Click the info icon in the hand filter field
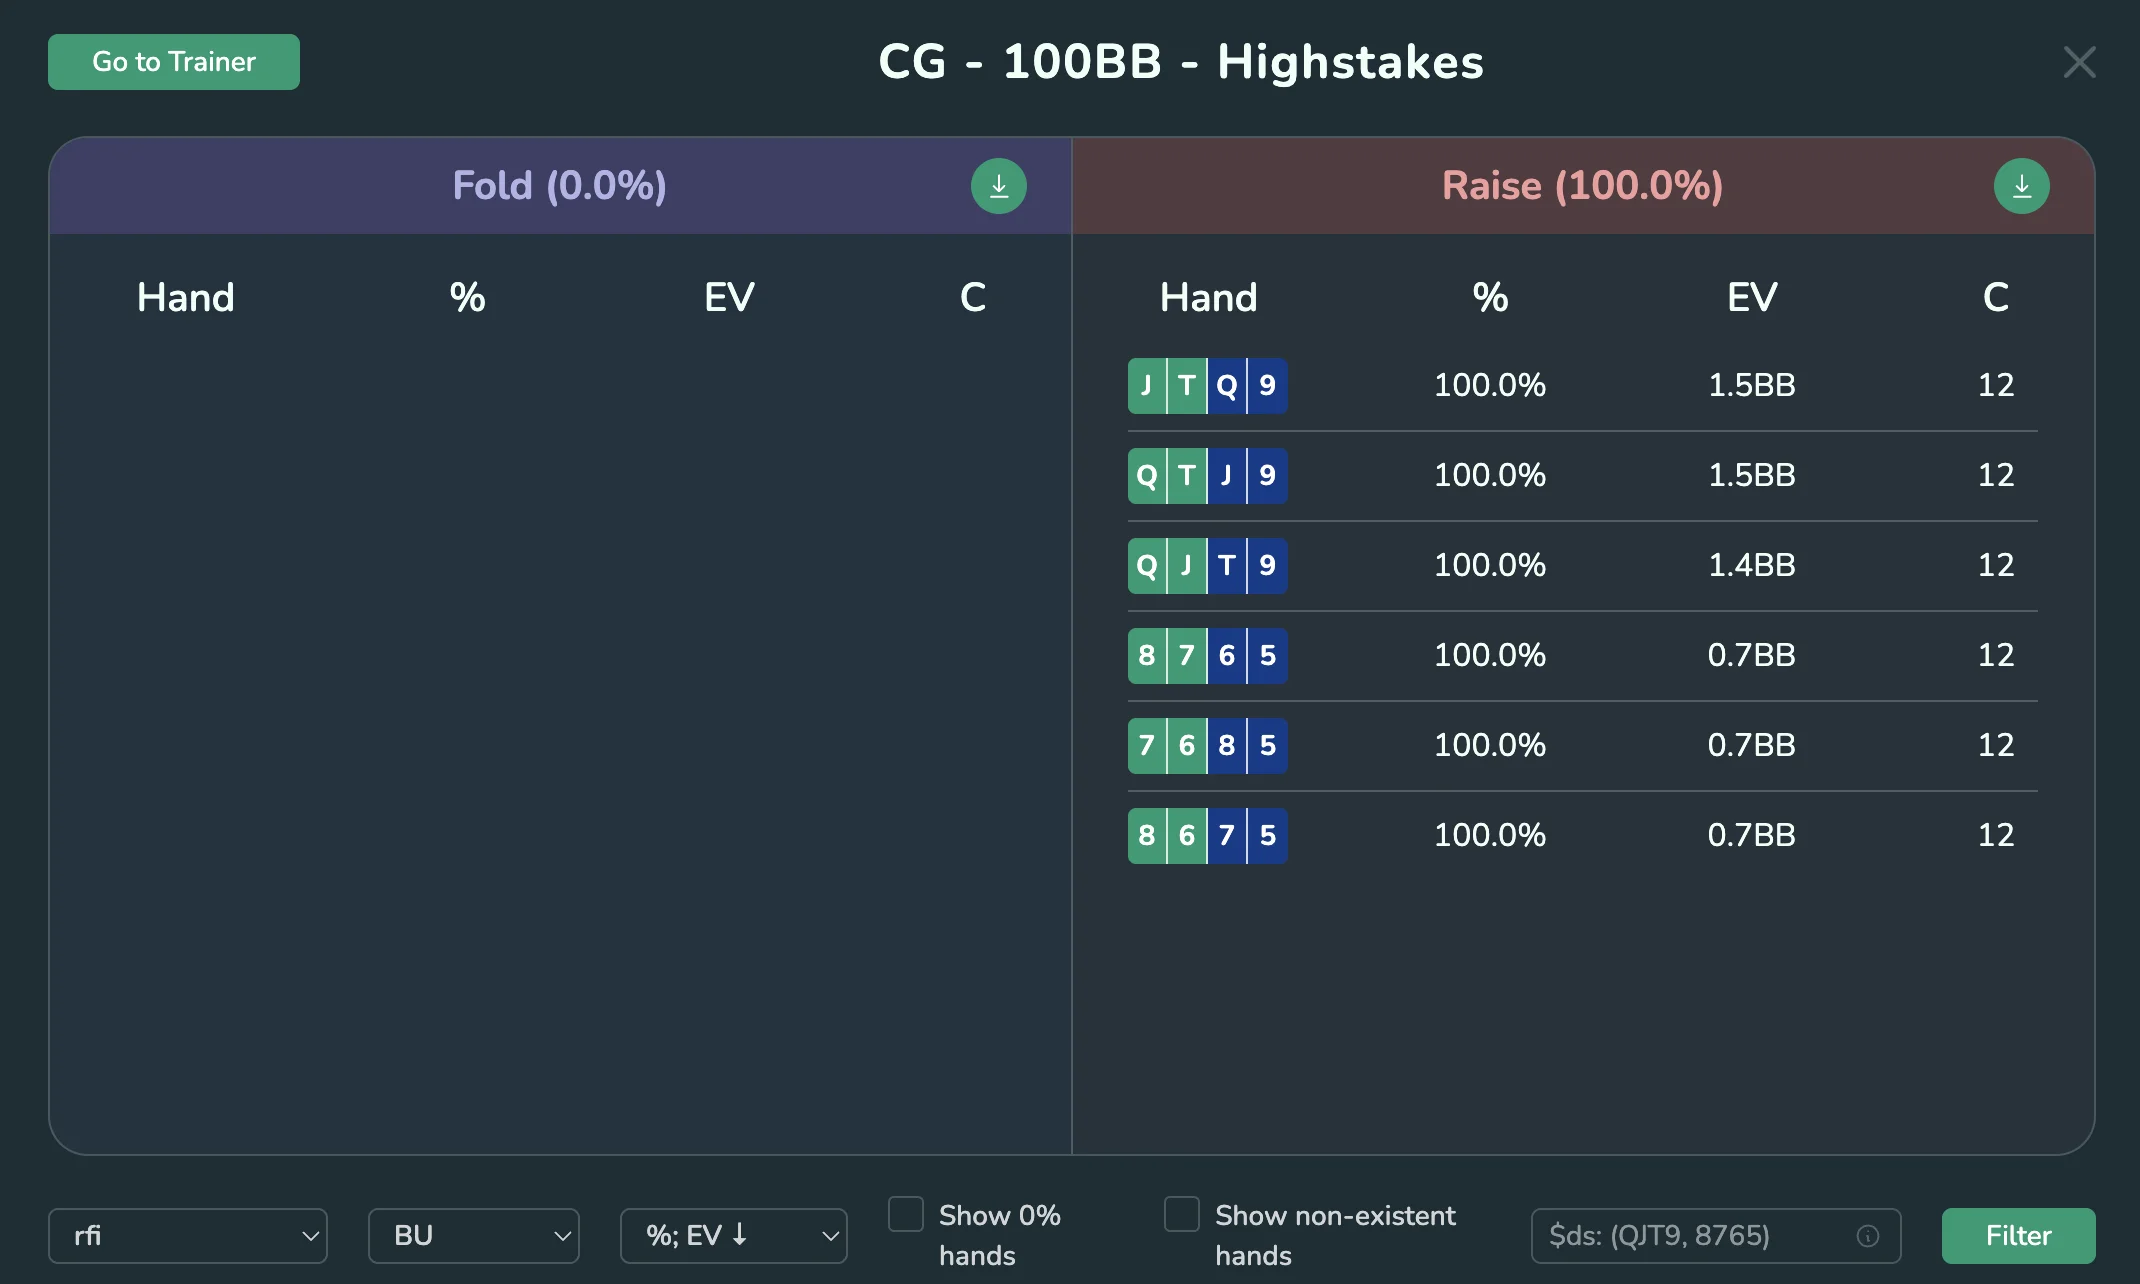Viewport: 2140px width, 1284px height. (1868, 1235)
